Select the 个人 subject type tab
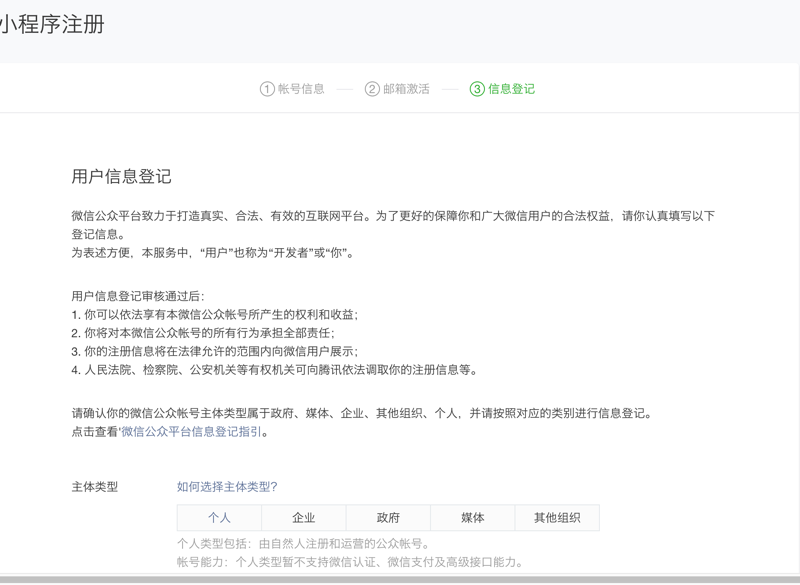 tap(219, 518)
